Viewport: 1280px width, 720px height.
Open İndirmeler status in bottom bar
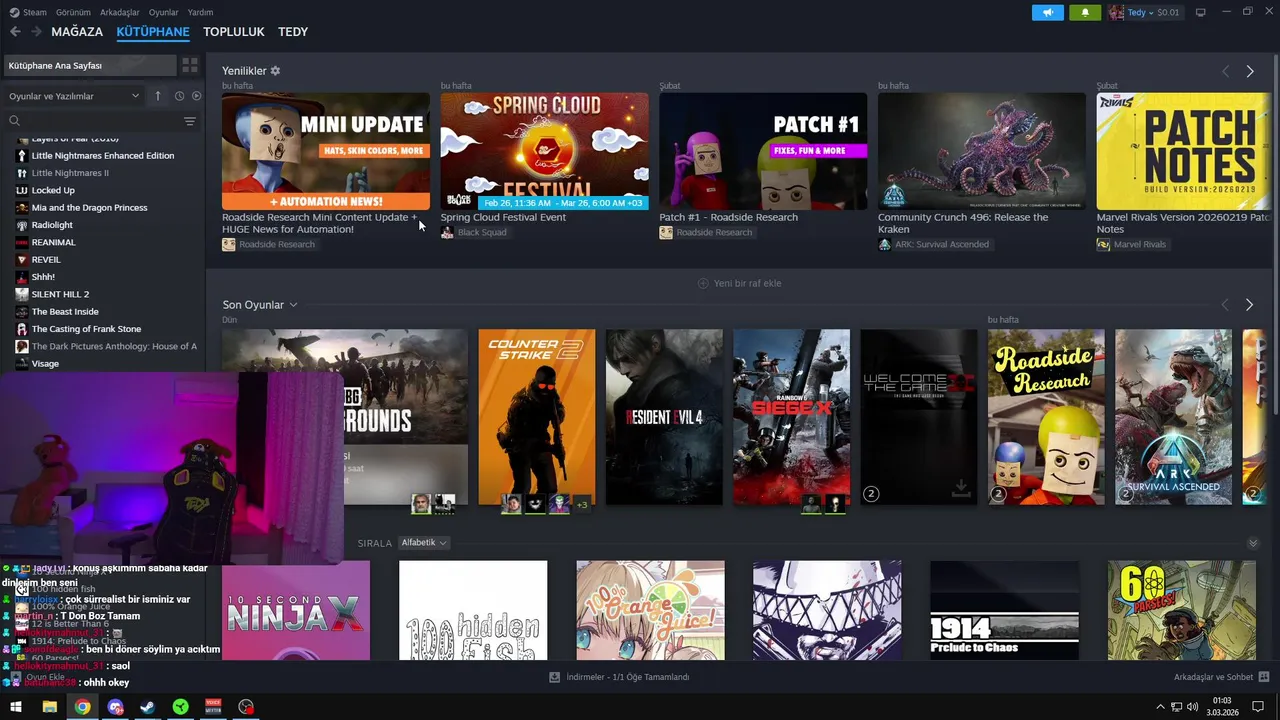tap(619, 677)
